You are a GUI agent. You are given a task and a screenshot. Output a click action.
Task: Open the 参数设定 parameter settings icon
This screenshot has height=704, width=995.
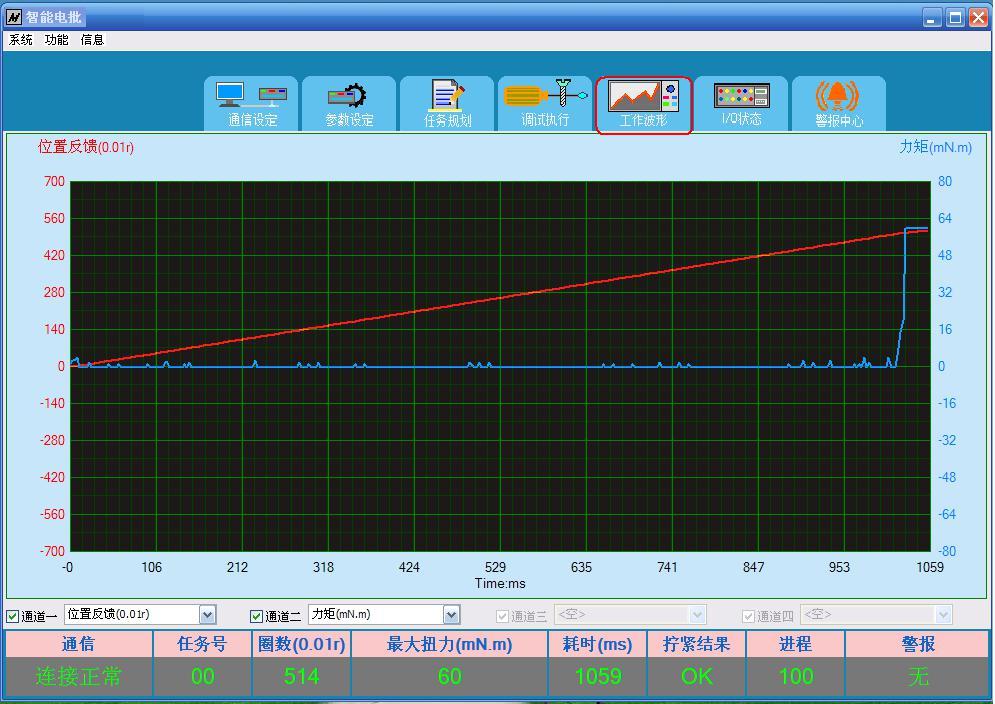349,103
